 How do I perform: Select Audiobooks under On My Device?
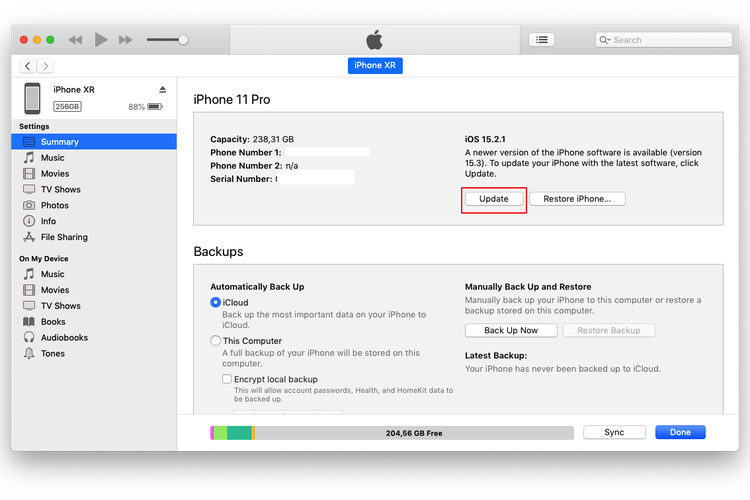(x=64, y=338)
